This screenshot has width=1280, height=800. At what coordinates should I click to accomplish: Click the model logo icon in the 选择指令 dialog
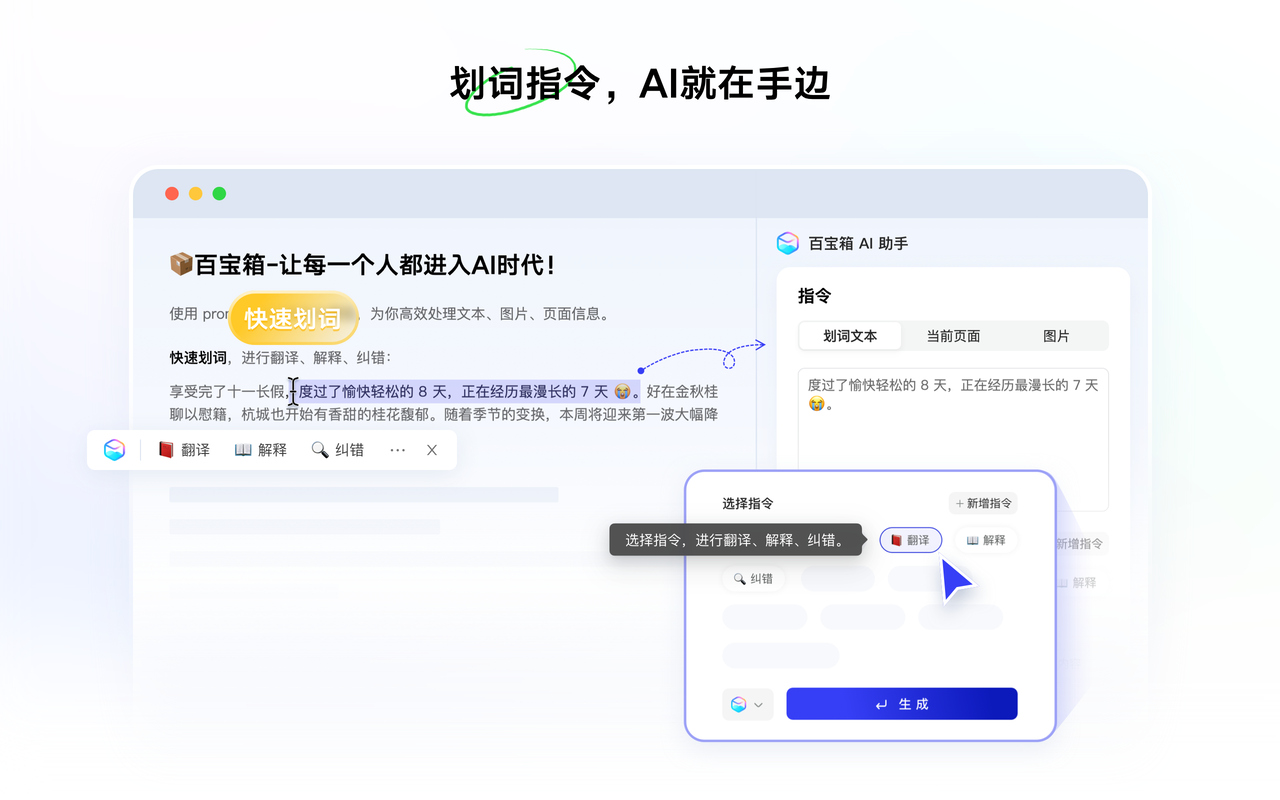pyautogui.click(x=740, y=704)
